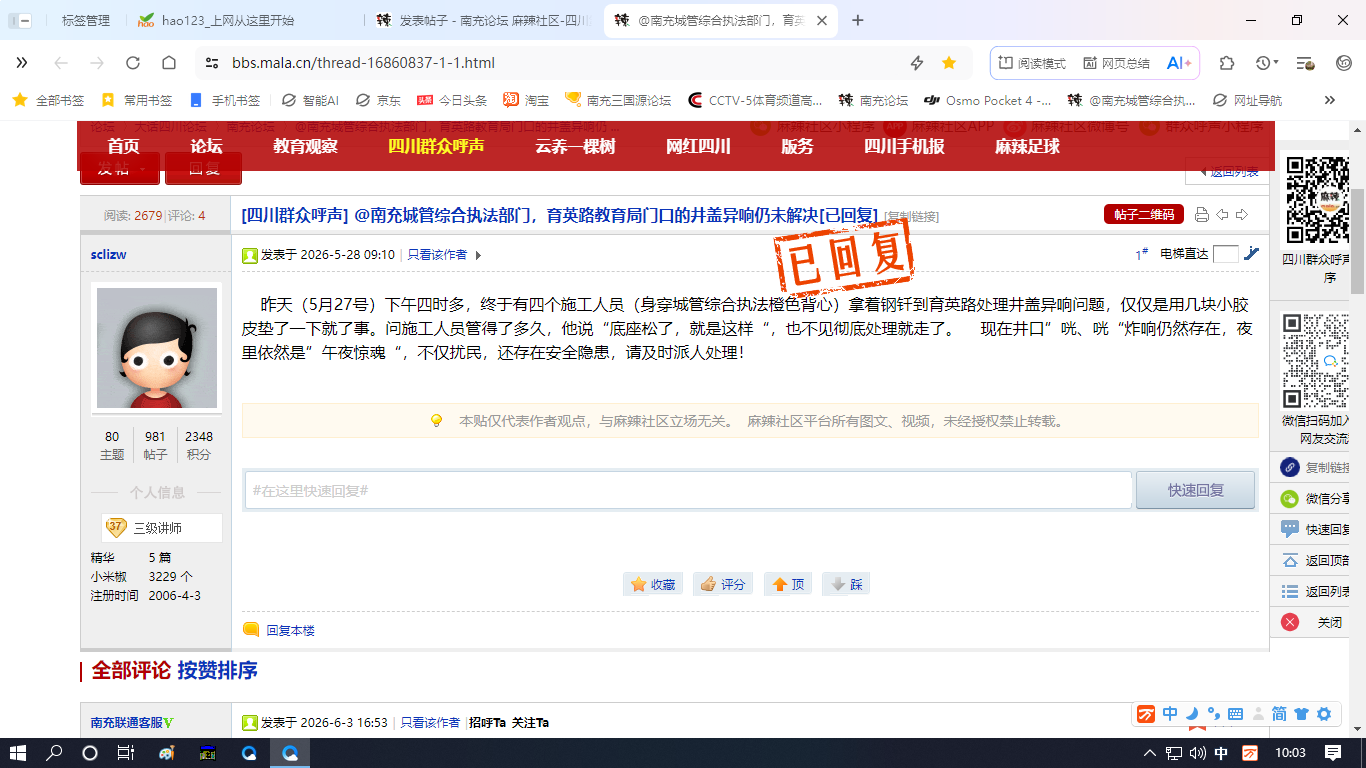1366x768 pixels.
Task: Go to previous thread arrow icon
Action: click(x=1222, y=214)
